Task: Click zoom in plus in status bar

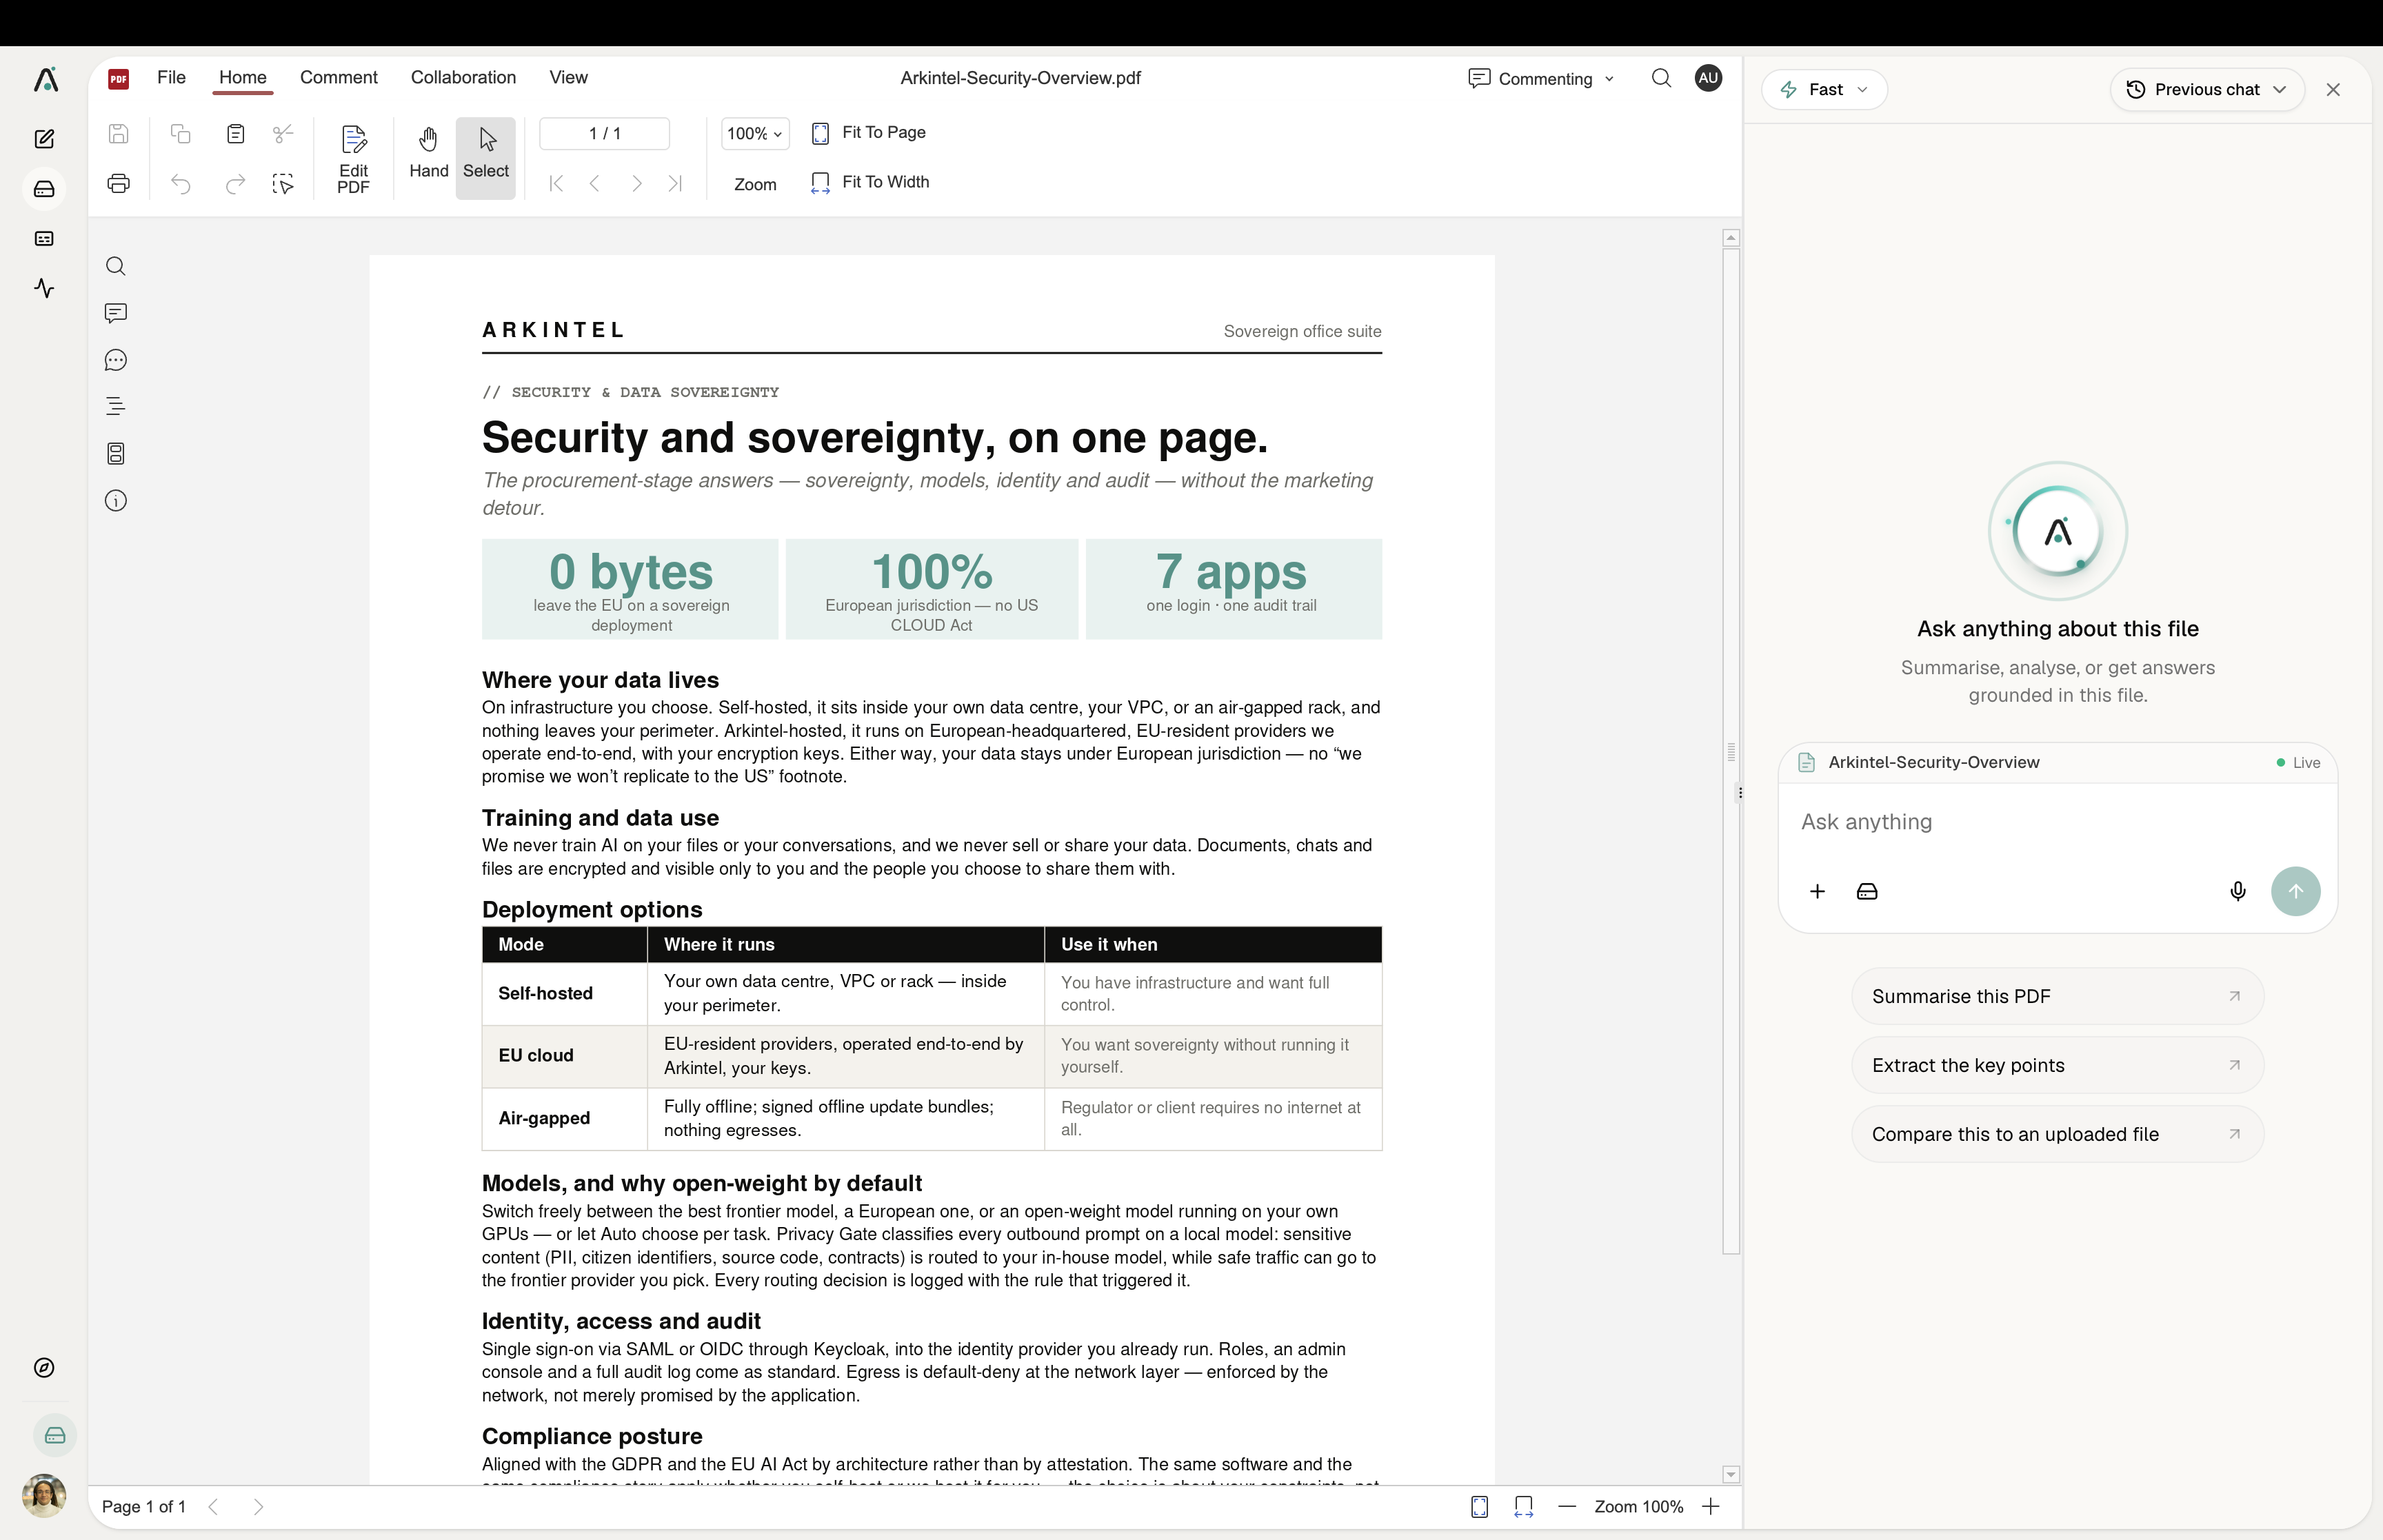Action: [x=1711, y=1507]
